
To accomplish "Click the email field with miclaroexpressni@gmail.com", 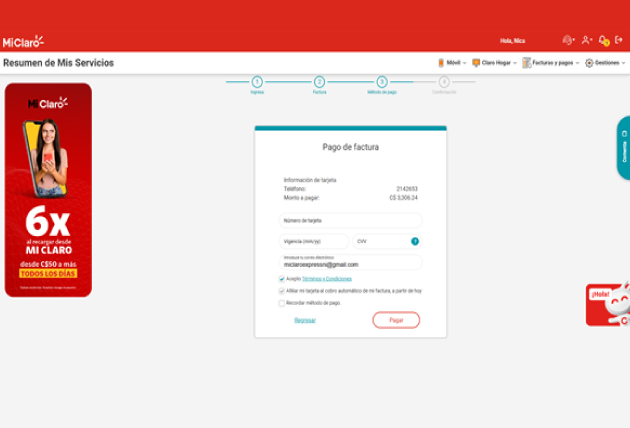I will pyautogui.click(x=350, y=262).
